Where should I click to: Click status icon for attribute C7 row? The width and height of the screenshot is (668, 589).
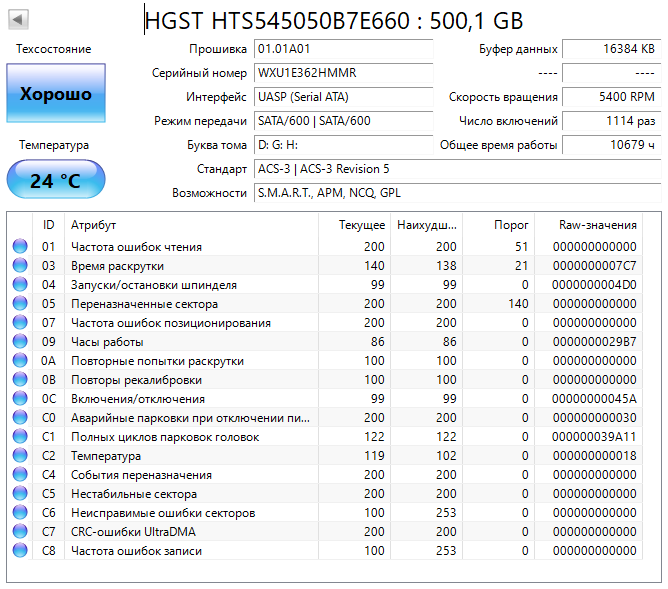[x=20, y=531]
